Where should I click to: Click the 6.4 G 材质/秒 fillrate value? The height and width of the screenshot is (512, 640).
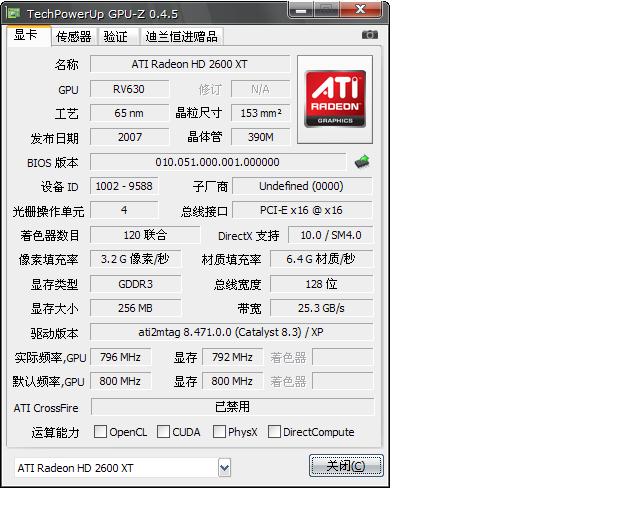321,259
